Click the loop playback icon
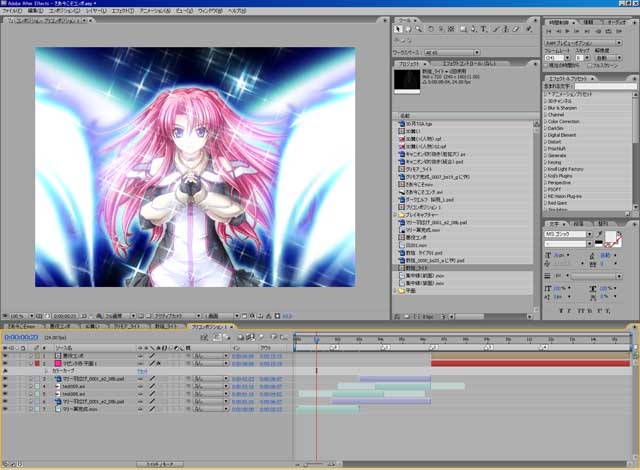Screen dimensions: 640x470 (609, 31)
